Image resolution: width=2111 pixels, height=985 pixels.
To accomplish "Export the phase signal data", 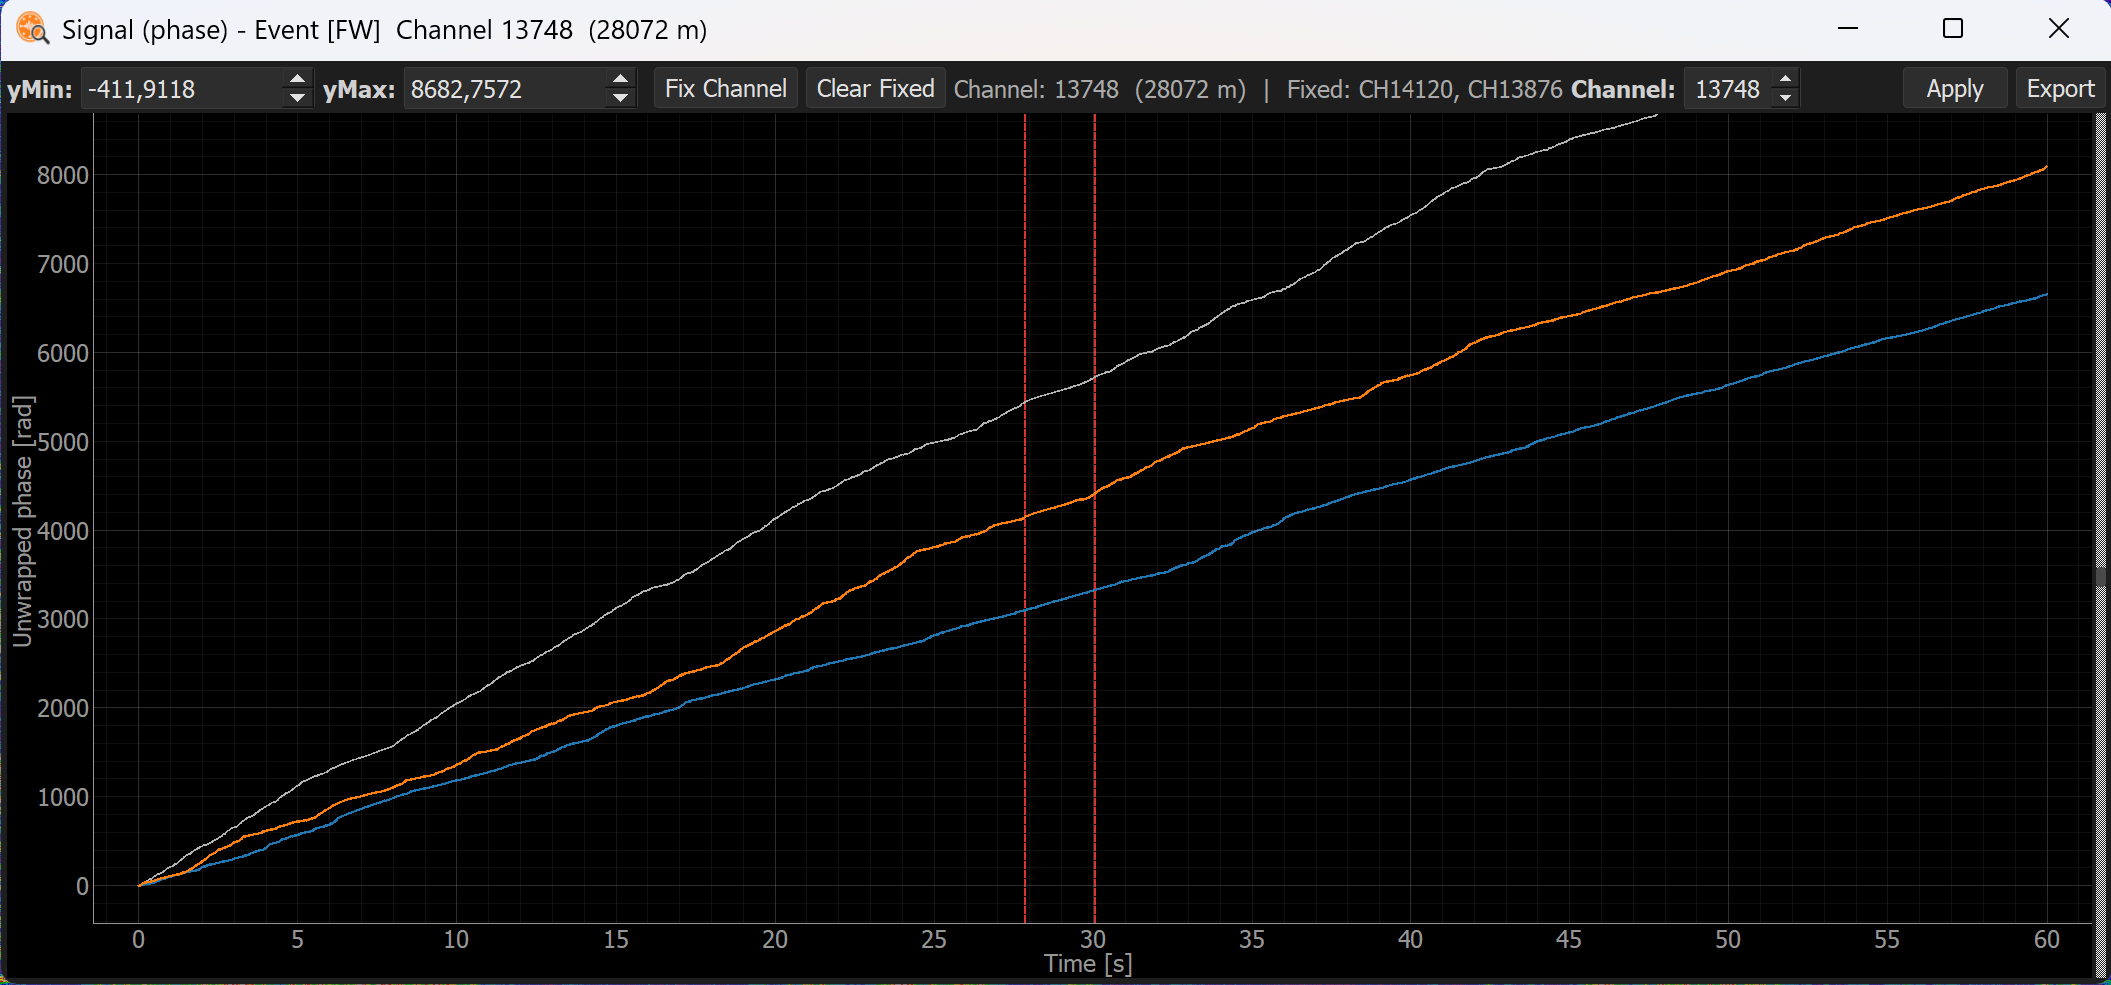I will (x=2060, y=89).
